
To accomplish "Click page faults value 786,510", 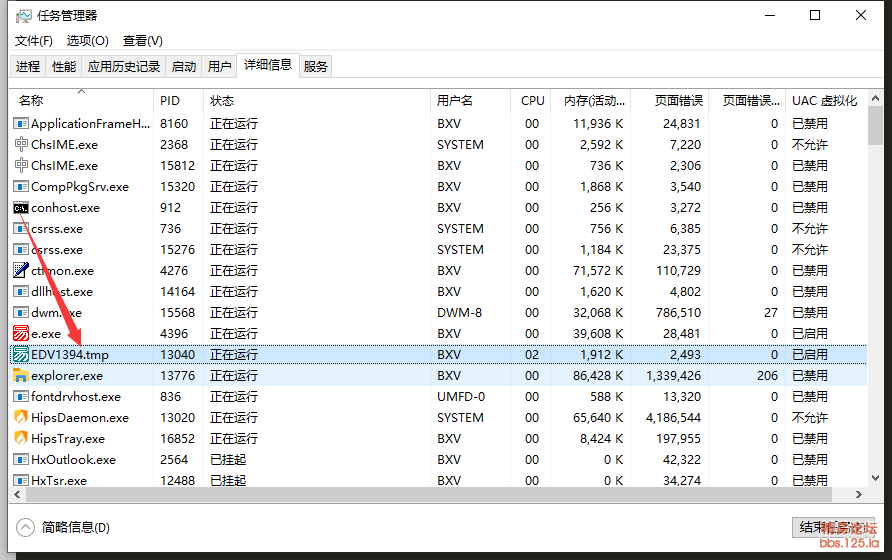I will [679, 312].
